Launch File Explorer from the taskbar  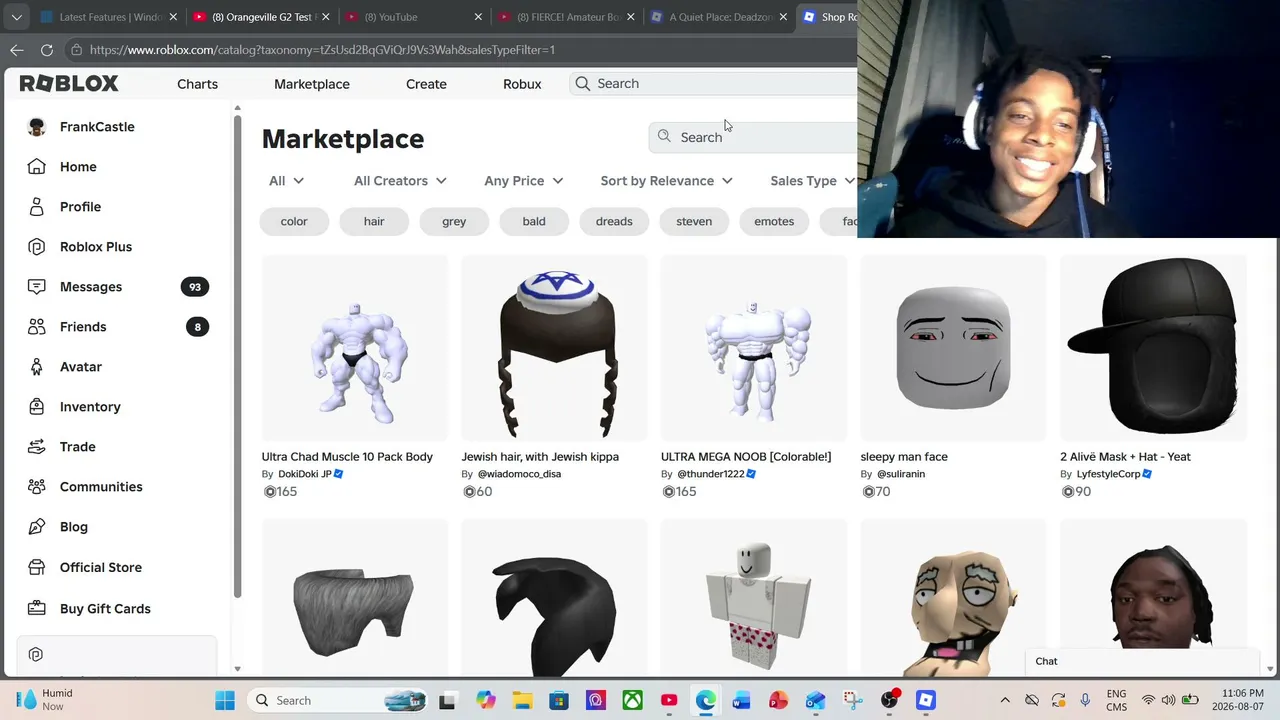(x=521, y=700)
